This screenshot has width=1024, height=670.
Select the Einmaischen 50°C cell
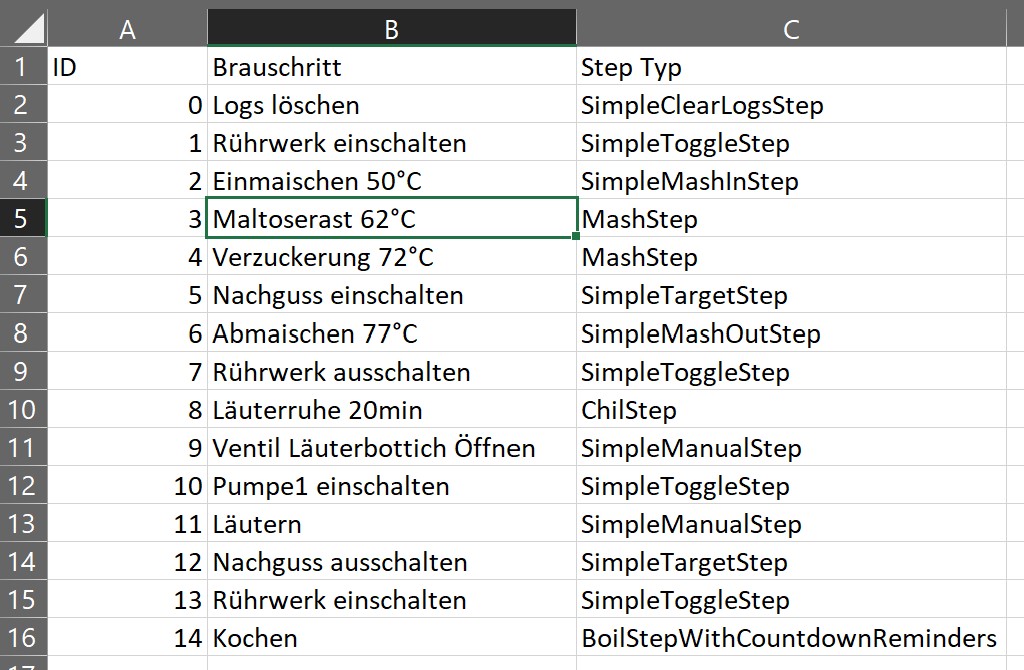point(391,181)
